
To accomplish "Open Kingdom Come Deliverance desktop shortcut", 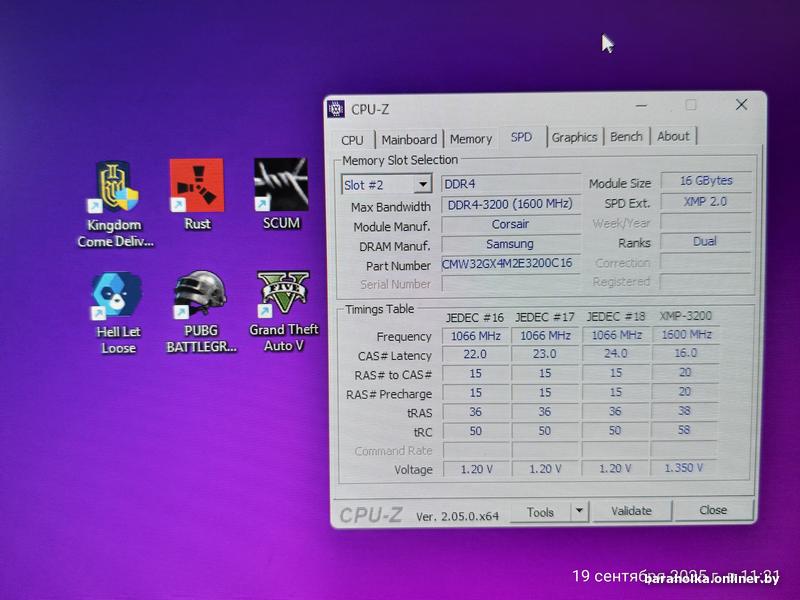I will 114,190.
